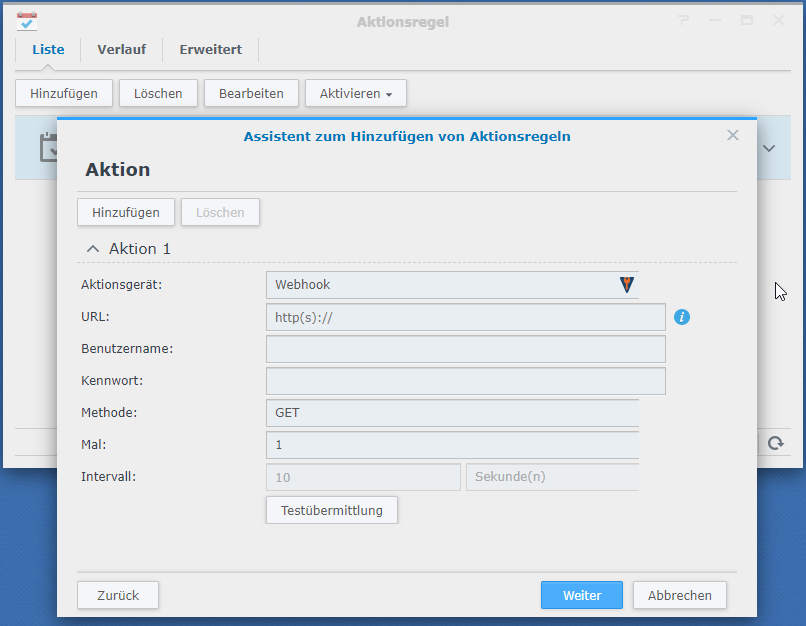Open the Mal count dropdown

452,445
